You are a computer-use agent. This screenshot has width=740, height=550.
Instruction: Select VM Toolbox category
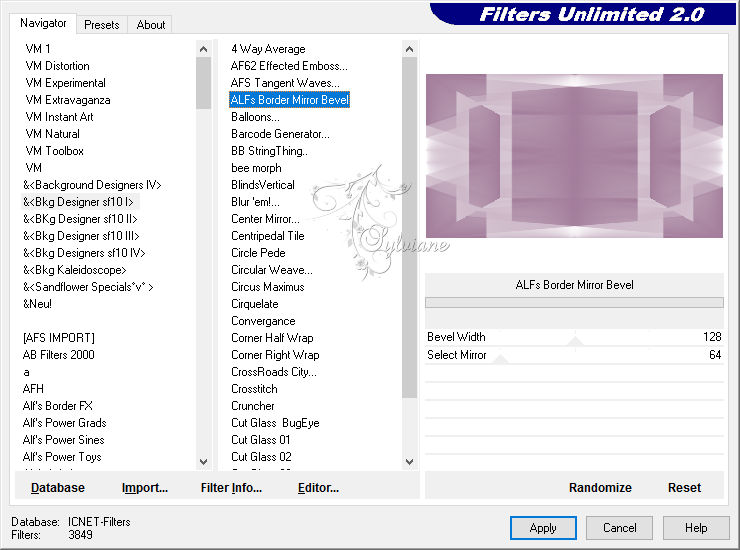tap(54, 151)
